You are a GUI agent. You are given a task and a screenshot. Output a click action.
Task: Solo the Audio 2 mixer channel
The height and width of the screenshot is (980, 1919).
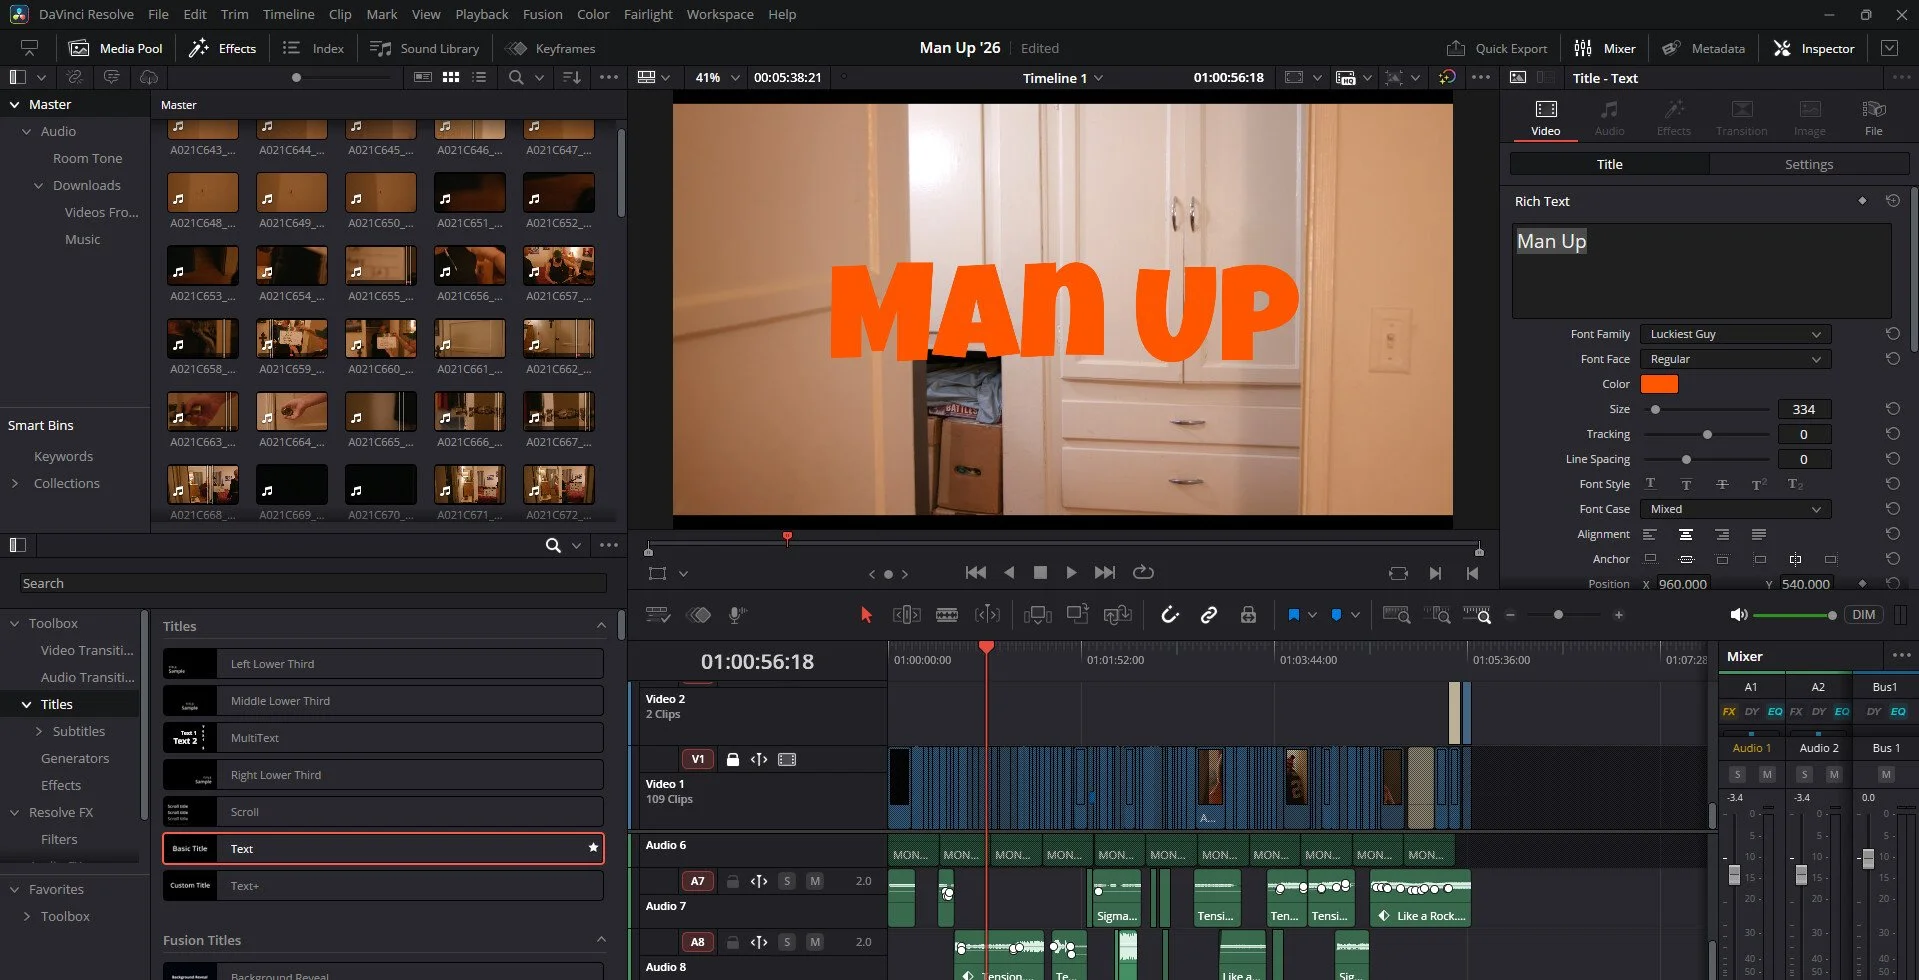coord(1804,774)
